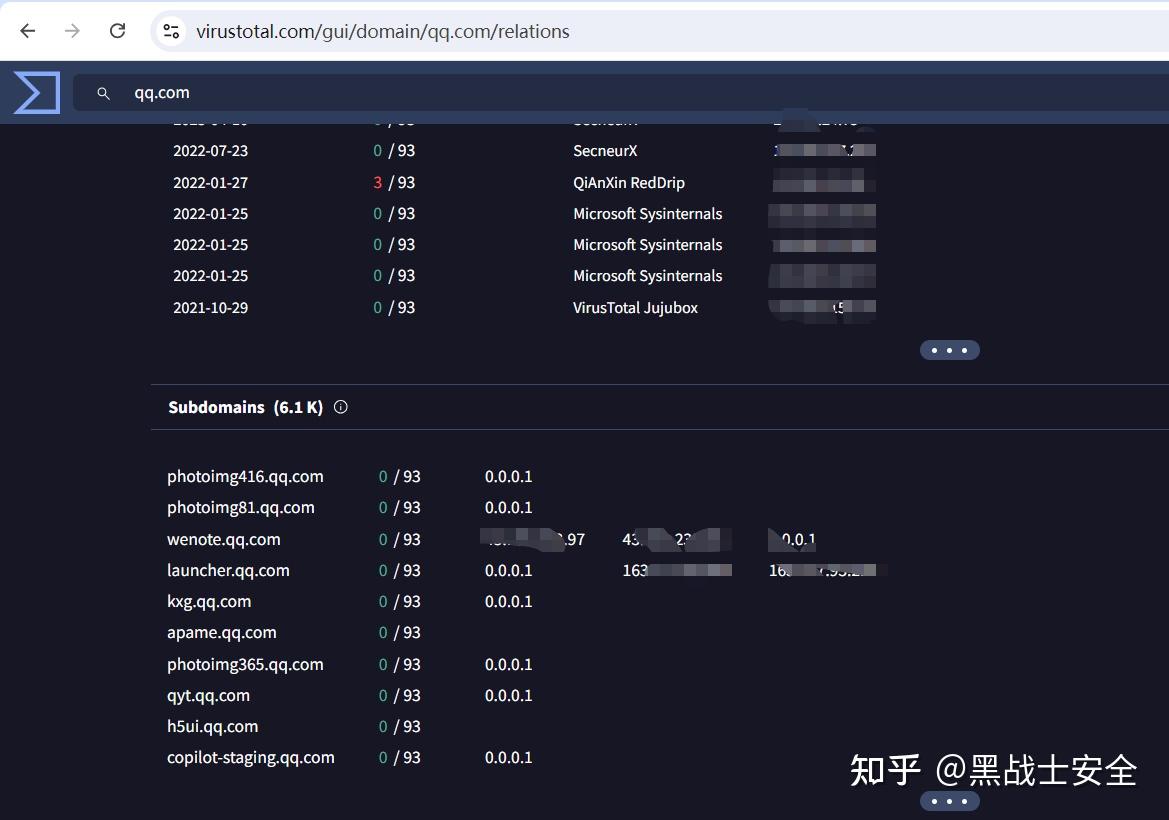Click detection score for wenote.qq.com
The height and width of the screenshot is (820, 1169).
pyautogui.click(x=400, y=539)
